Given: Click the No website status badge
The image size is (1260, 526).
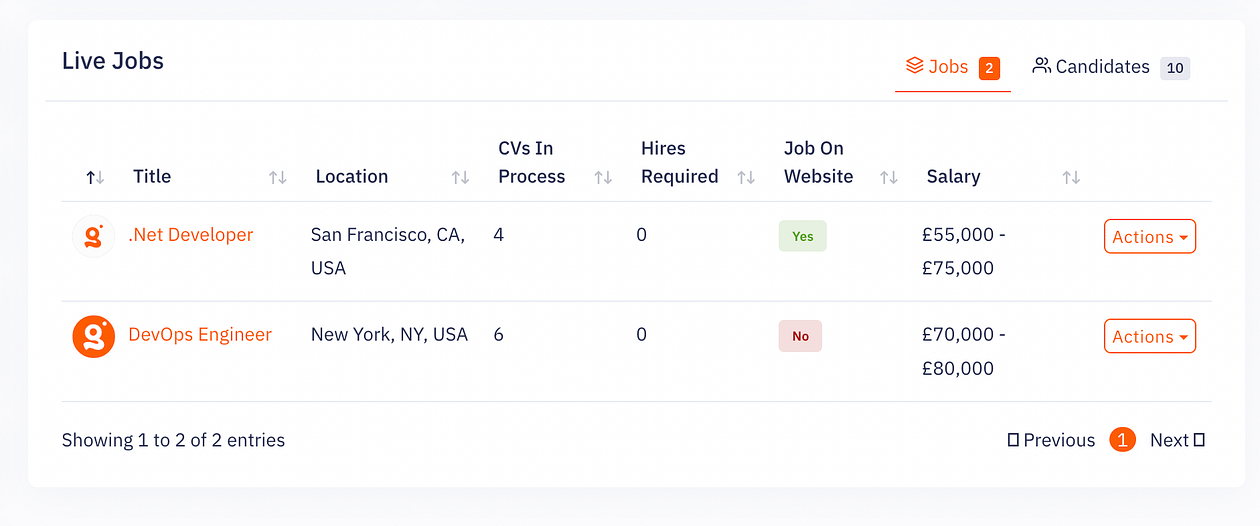Looking at the screenshot, I should pyautogui.click(x=800, y=336).
